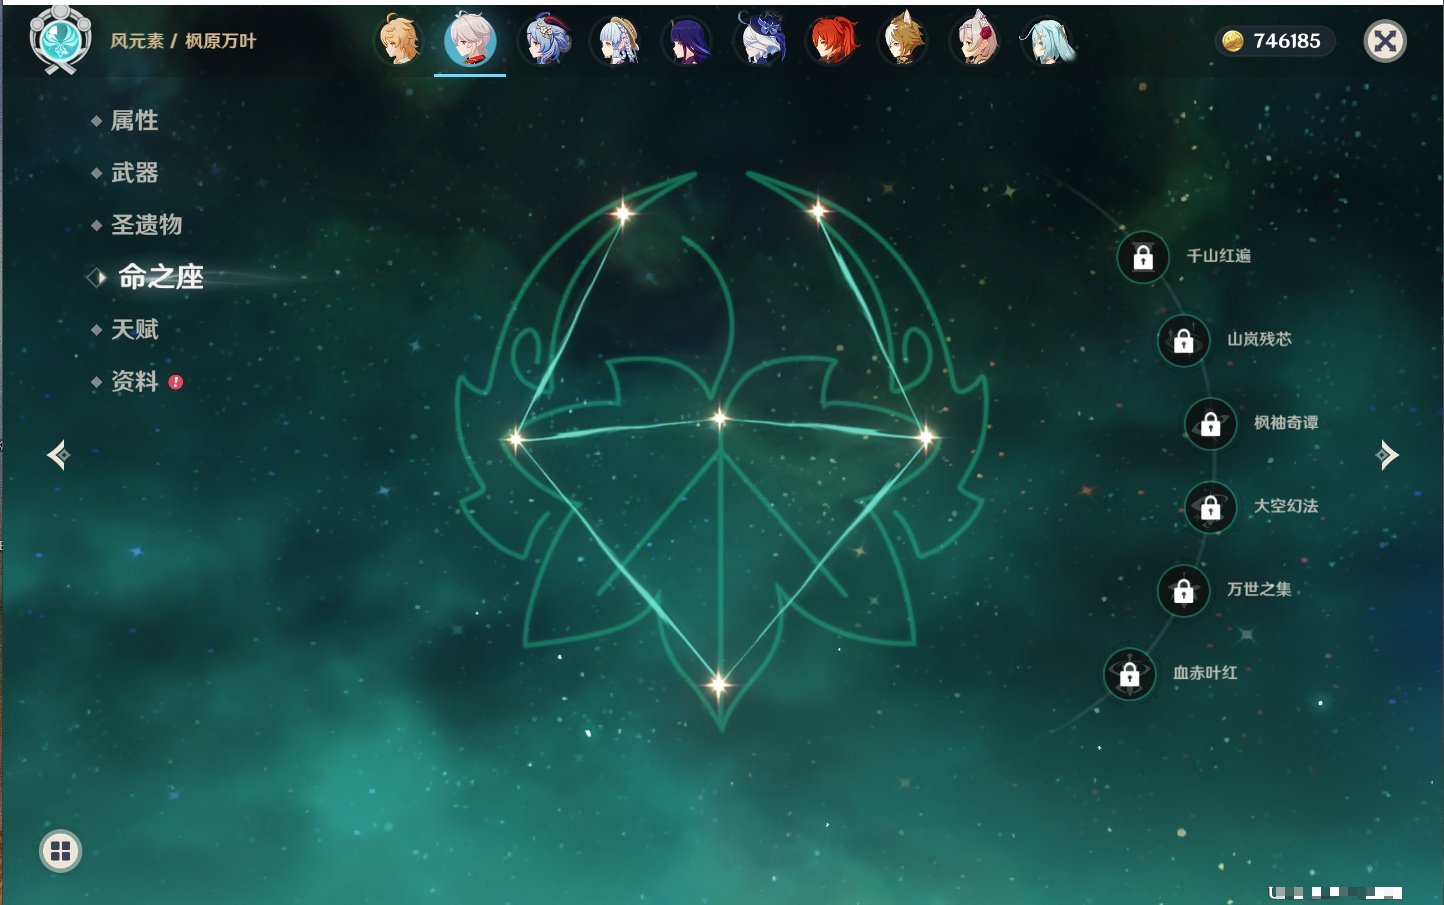Click the locked 血赤叶红 constellation icon
The image size is (1444, 905).
[x=1130, y=675]
